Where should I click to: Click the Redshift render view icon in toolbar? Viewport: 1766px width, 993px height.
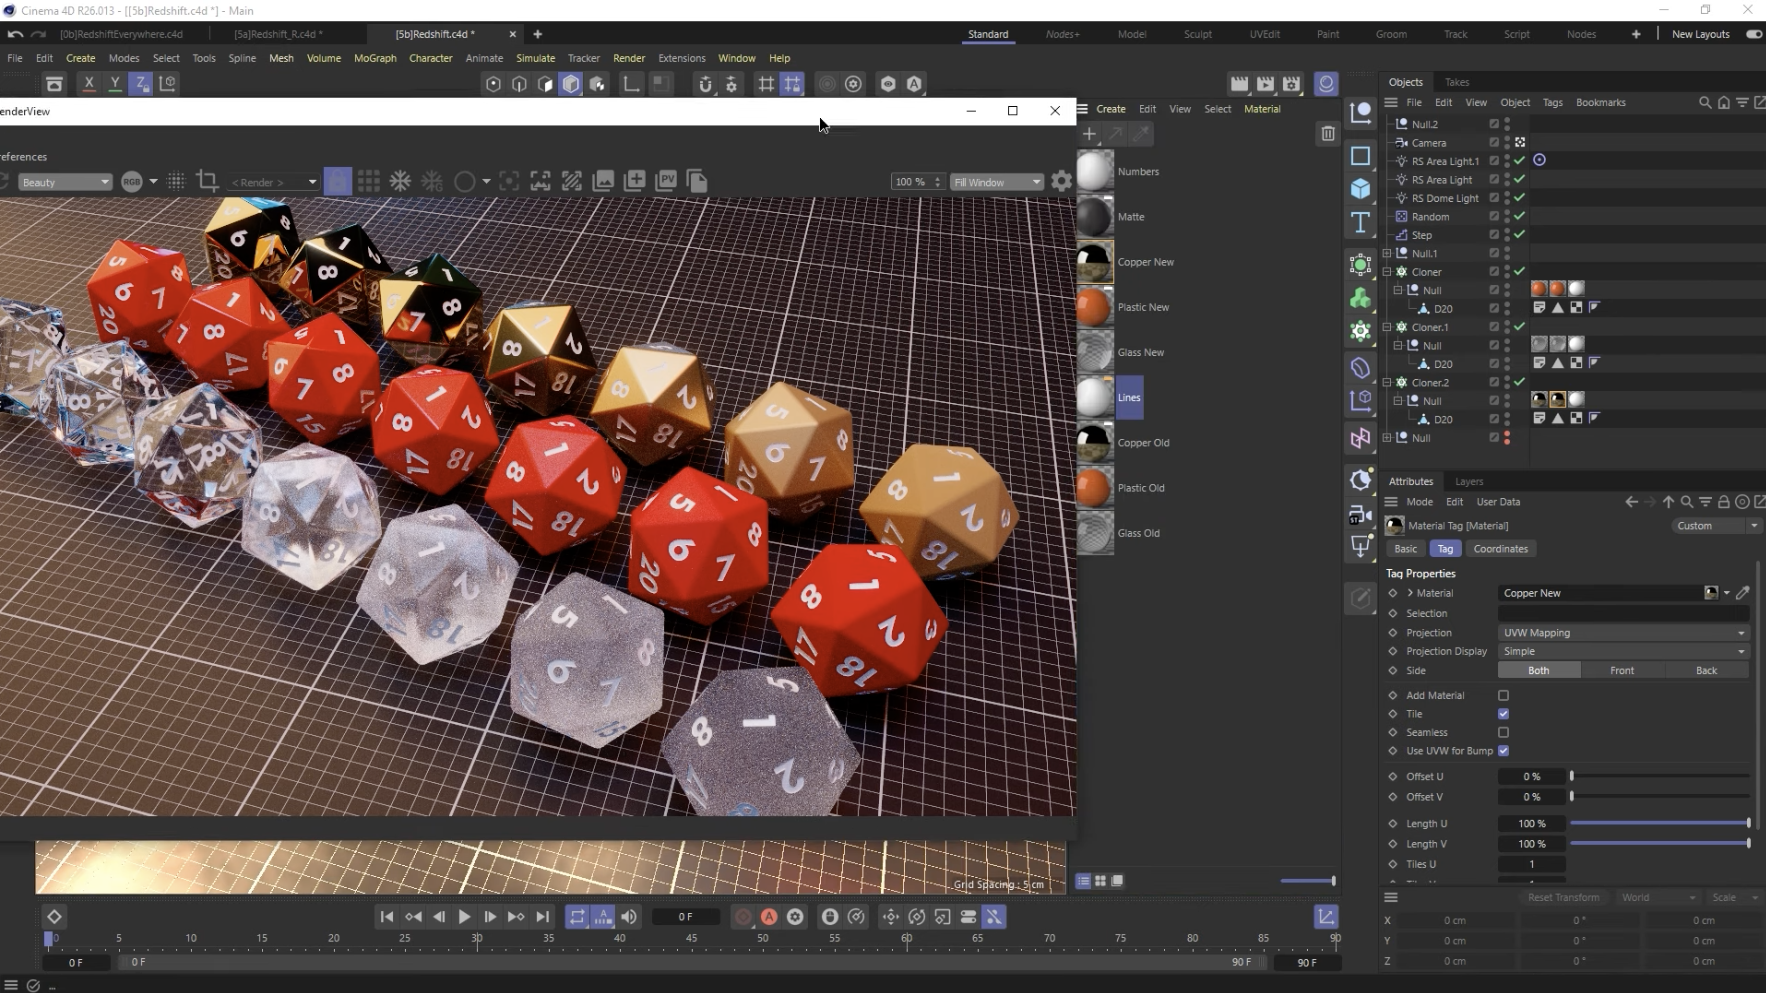point(1326,84)
